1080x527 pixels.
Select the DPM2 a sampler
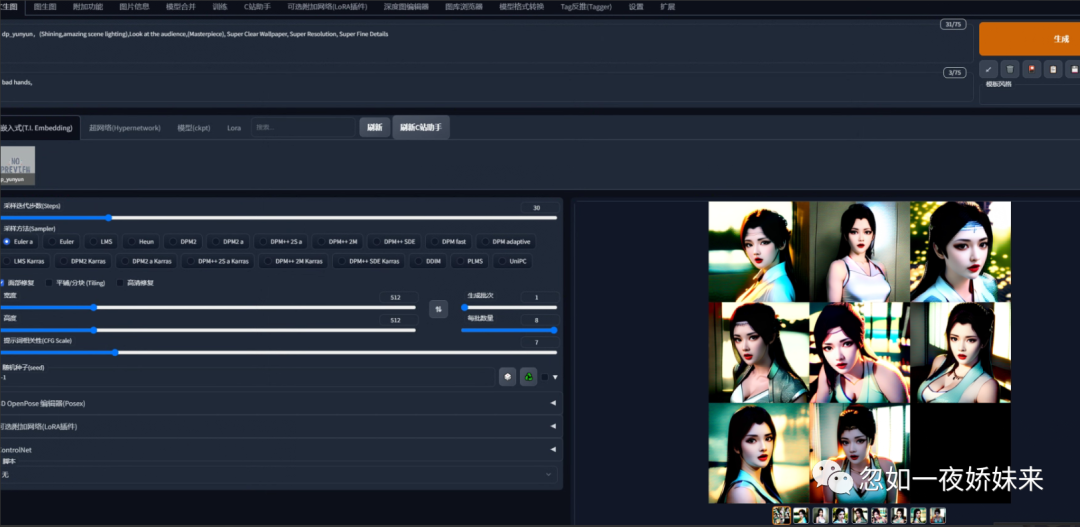click(x=228, y=242)
